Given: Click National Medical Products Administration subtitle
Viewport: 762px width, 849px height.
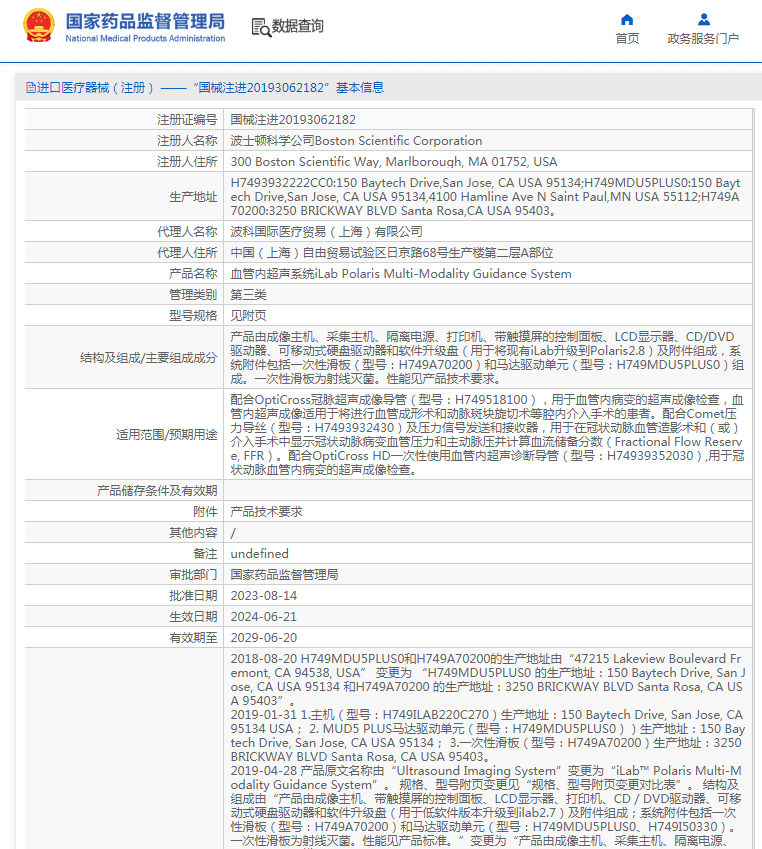Looking at the screenshot, I should 145,38.
